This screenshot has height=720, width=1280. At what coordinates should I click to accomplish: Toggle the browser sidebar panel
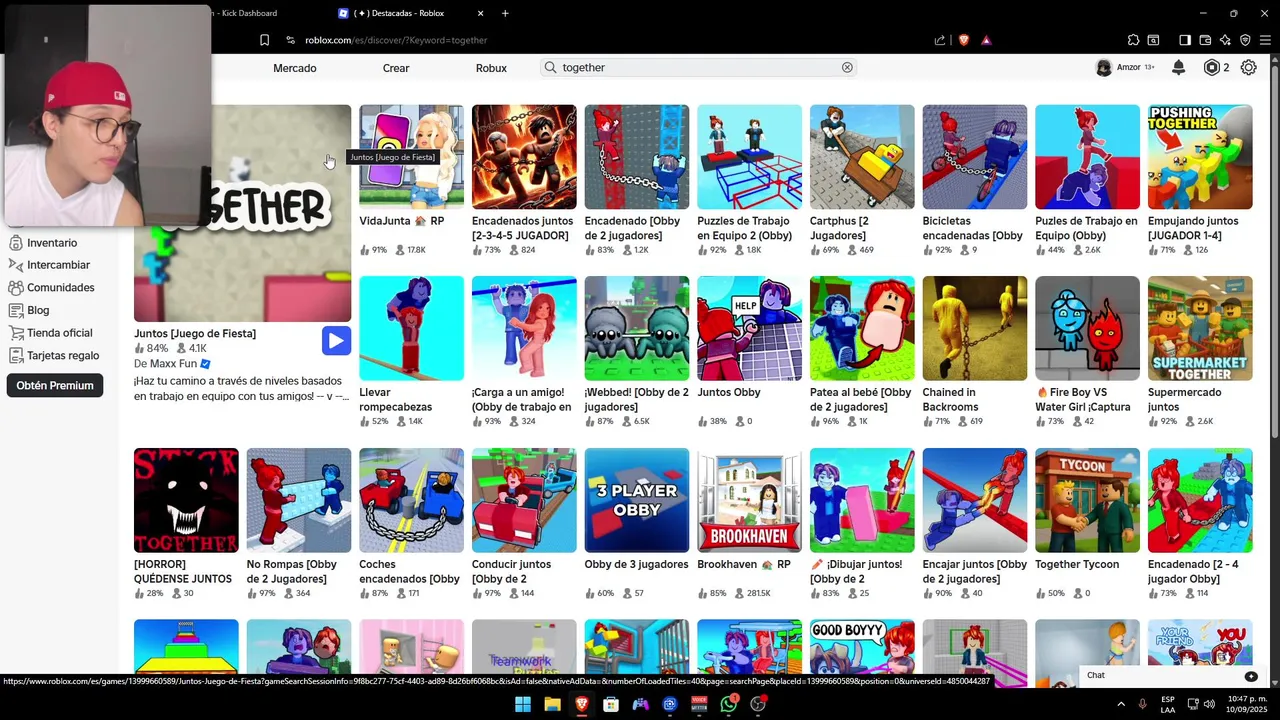tap(1185, 40)
